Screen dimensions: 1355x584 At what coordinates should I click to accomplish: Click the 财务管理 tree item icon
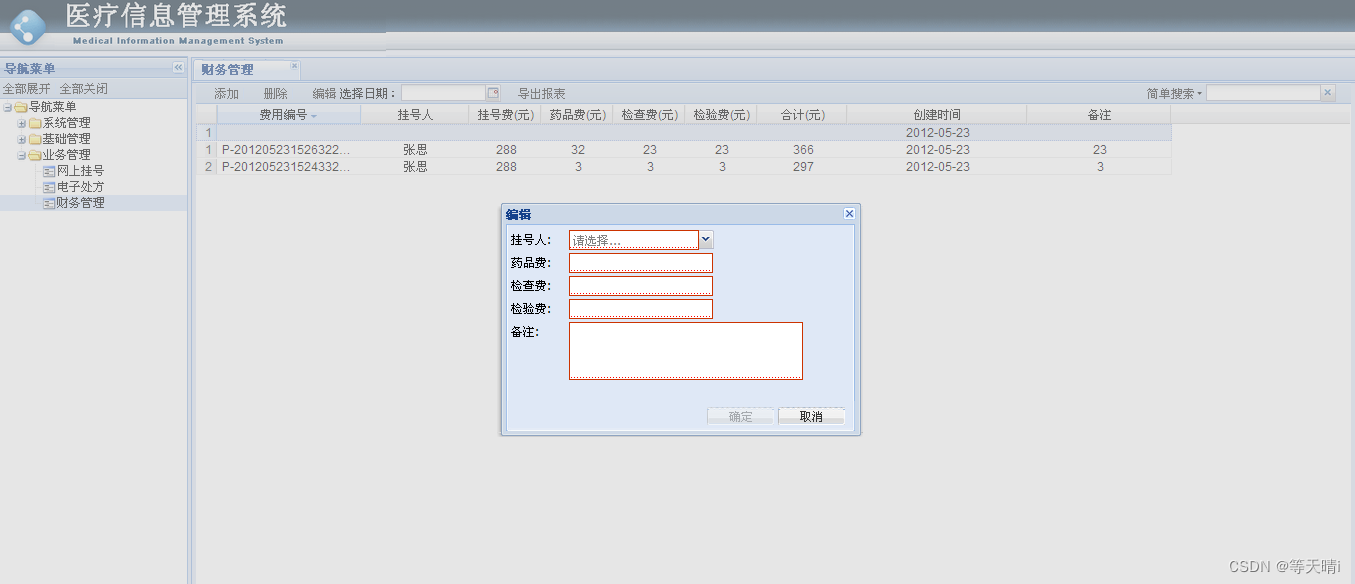pos(48,202)
